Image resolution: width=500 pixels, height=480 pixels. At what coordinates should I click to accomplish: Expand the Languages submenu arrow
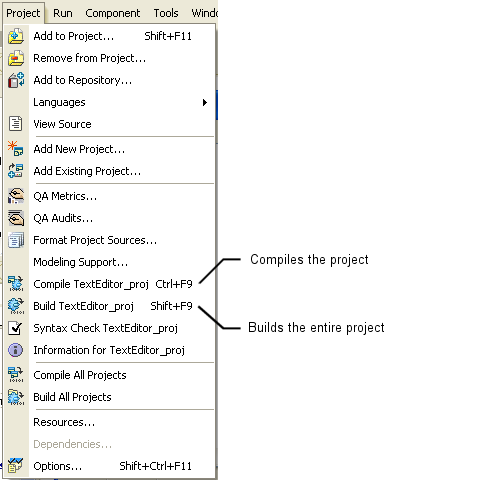(x=205, y=102)
